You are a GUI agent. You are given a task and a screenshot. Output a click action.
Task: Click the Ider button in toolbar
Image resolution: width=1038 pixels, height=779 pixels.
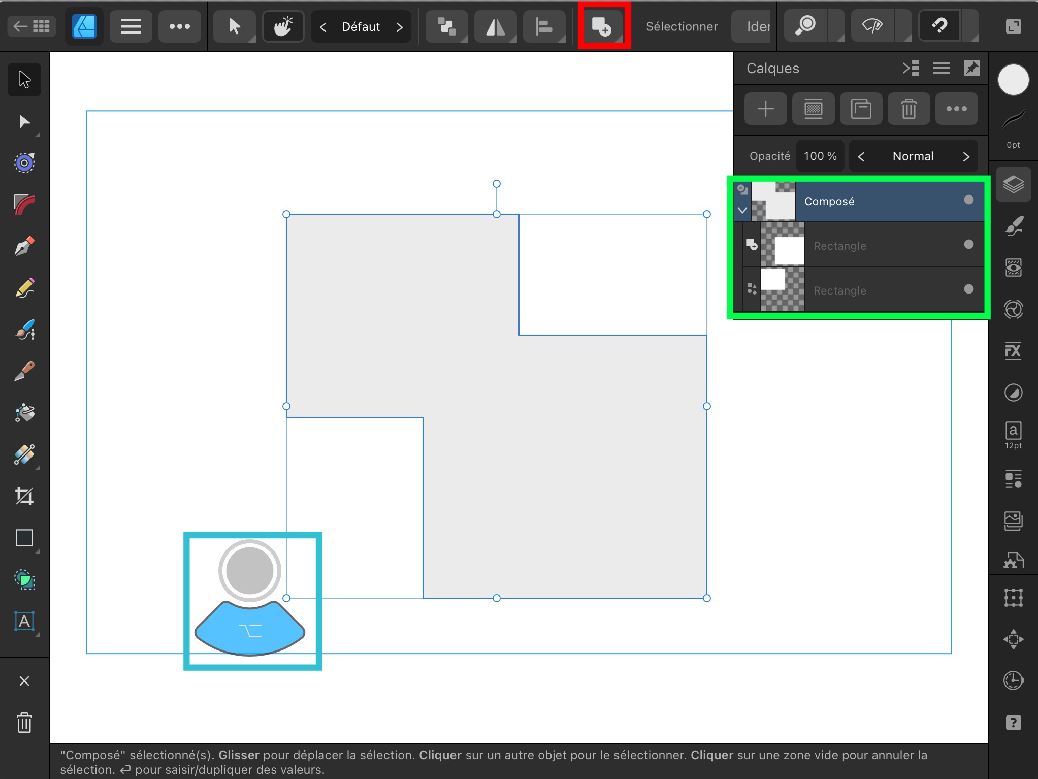click(752, 26)
